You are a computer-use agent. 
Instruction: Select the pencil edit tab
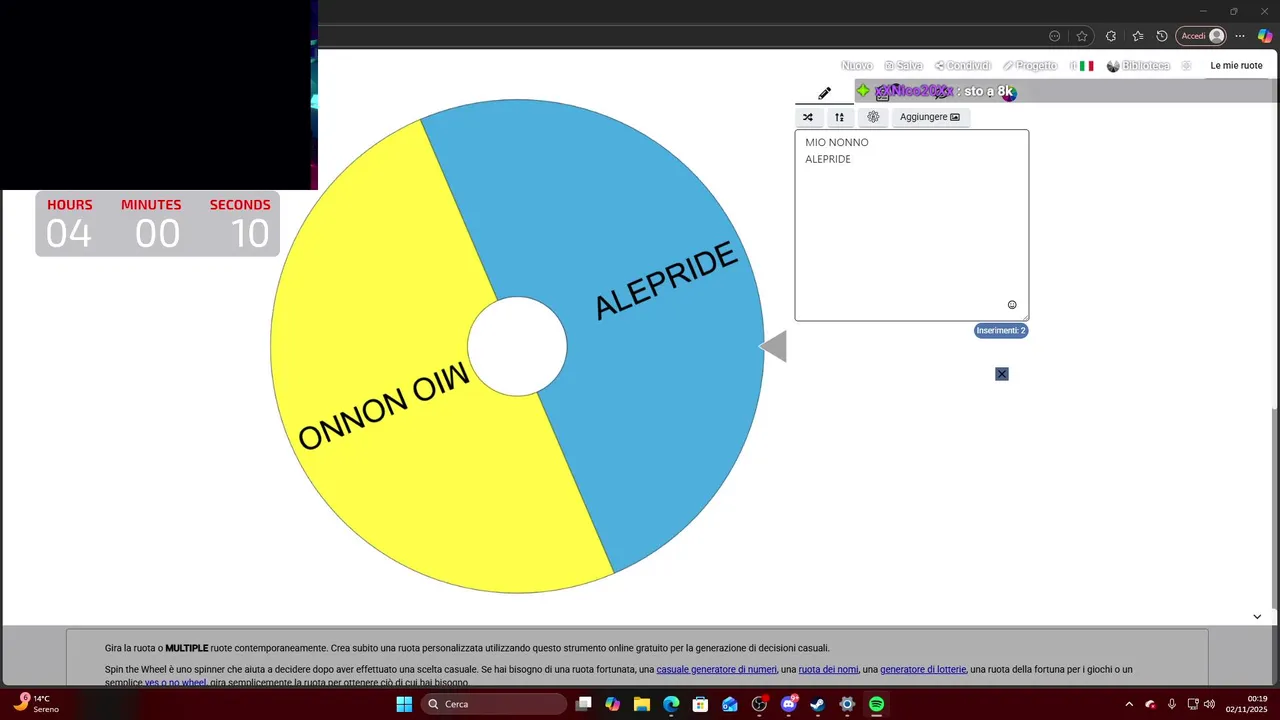(824, 93)
